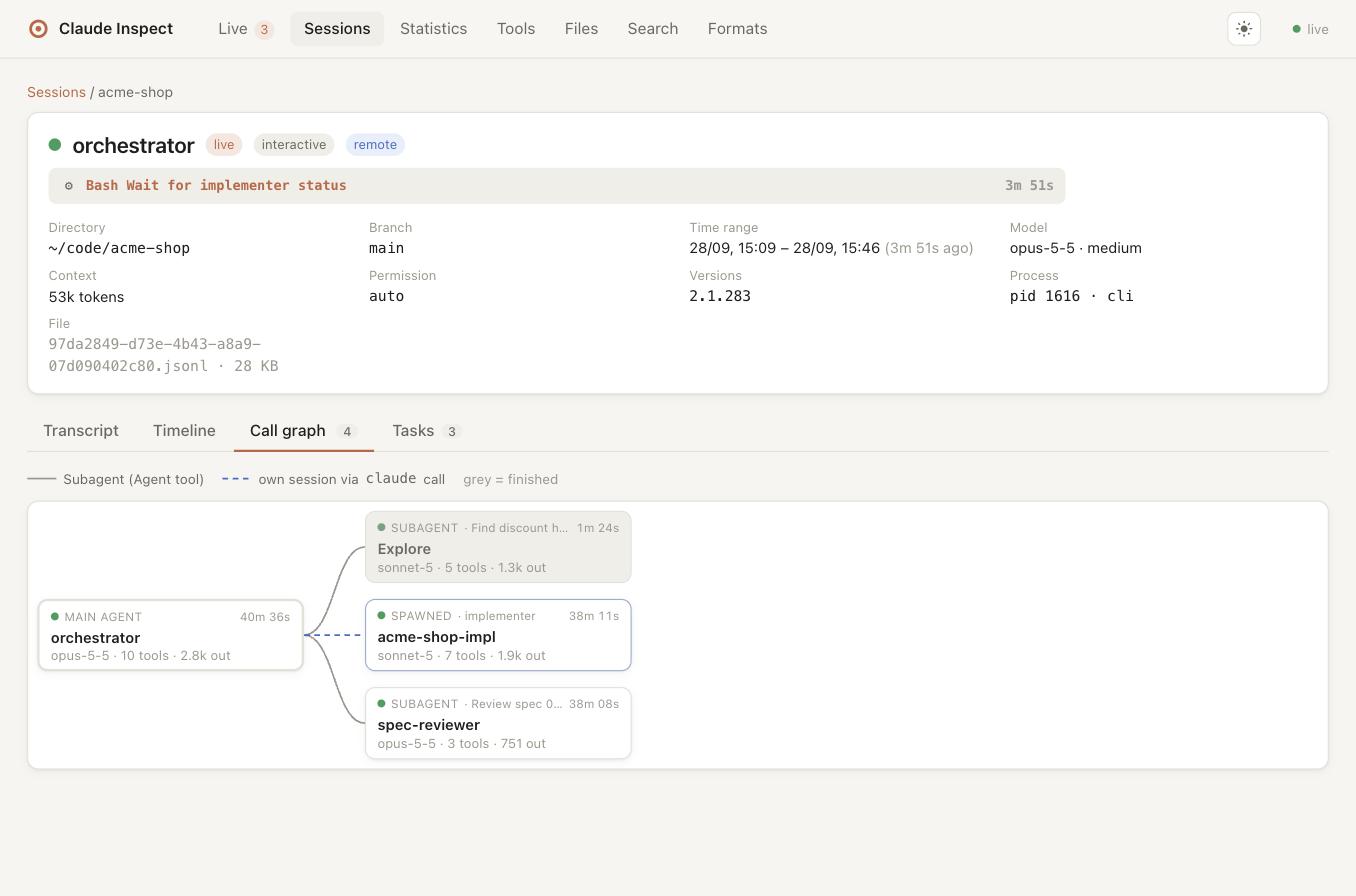Click the model value 'opus-5-5 · medium'
This screenshot has width=1356, height=896.
(1076, 248)
